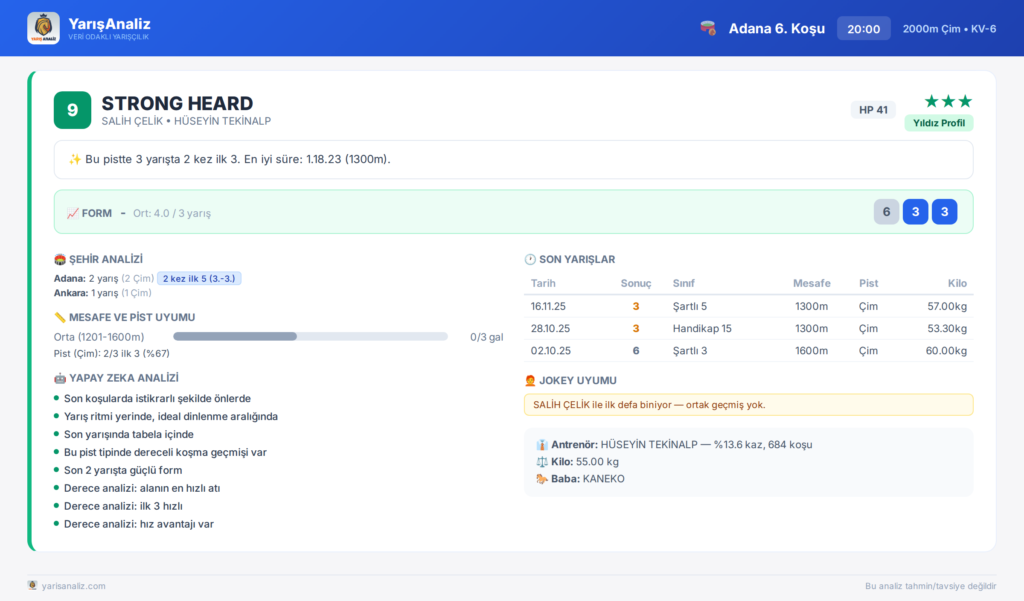Click the ruler icon next to MESAFE VE PİST UYUMU
The height and width of the screenshot is (601, 1024).
tap(60, 317)
